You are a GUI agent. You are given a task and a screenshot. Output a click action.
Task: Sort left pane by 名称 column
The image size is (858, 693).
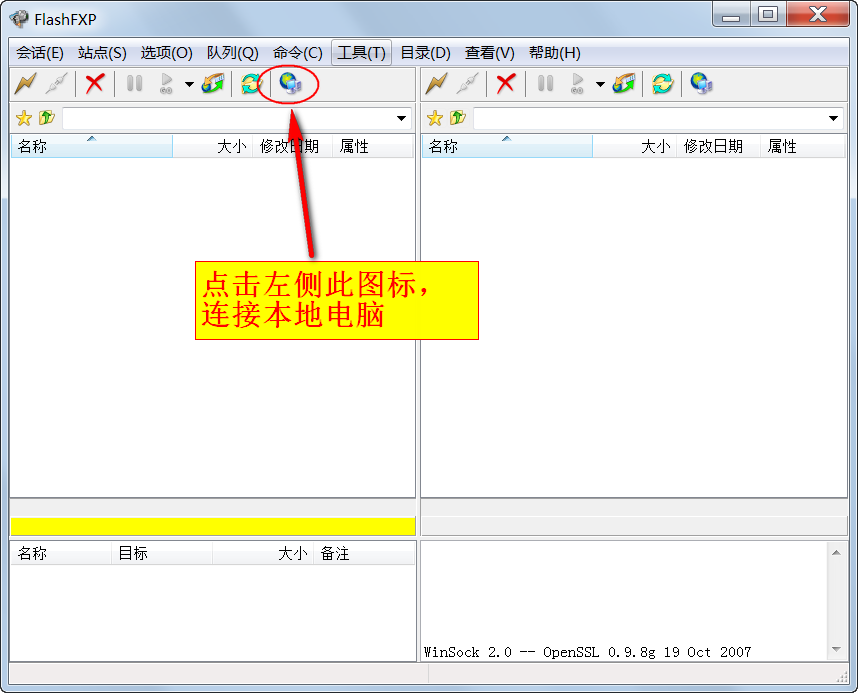click(x=91, y=146)
